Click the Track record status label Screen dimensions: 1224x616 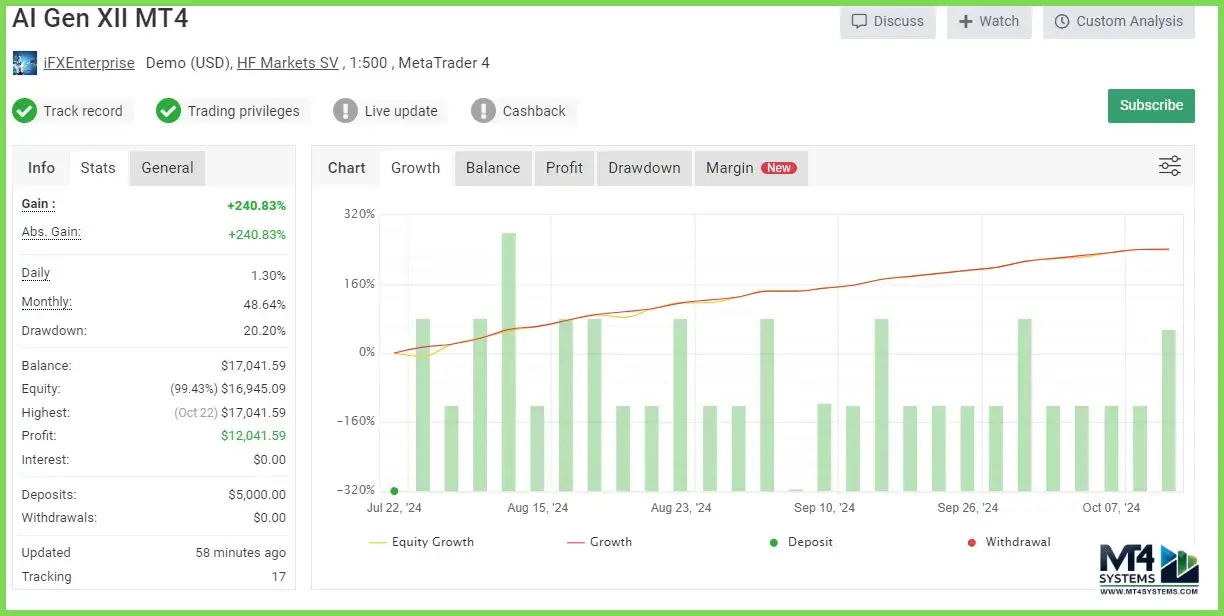(x=83, y=111)
